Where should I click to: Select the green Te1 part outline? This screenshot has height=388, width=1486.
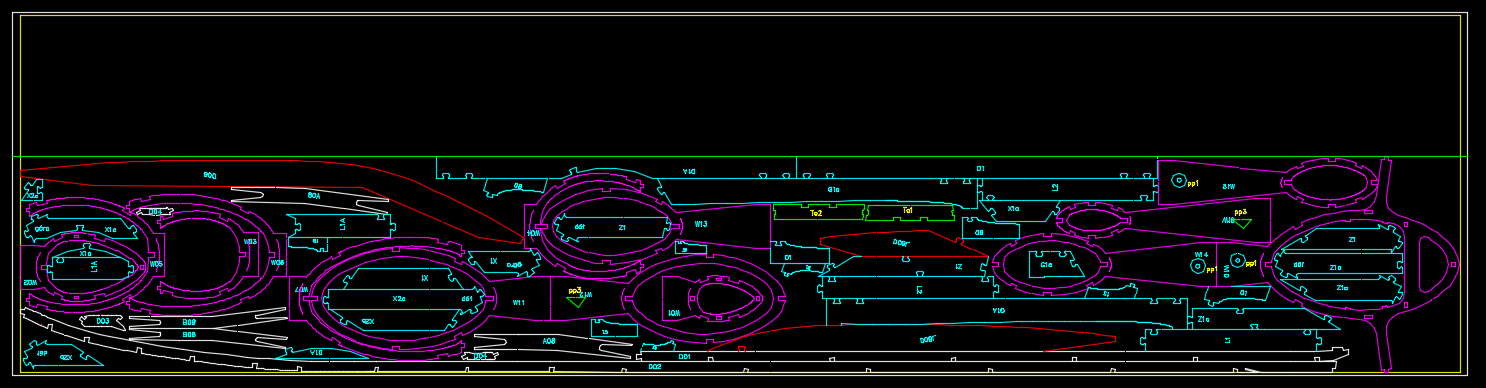pos(910,212)
